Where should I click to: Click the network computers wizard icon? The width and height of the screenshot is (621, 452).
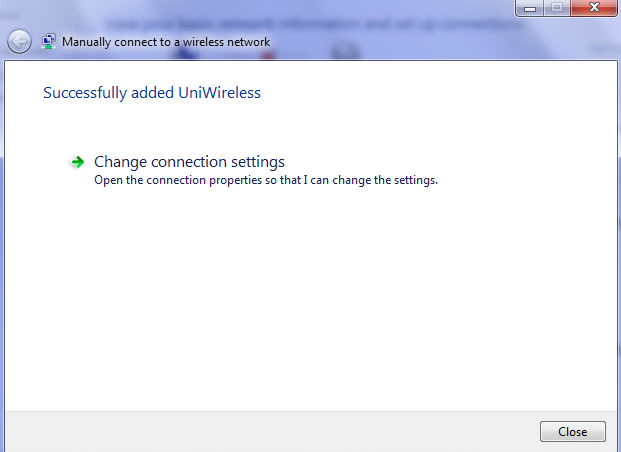48,42
